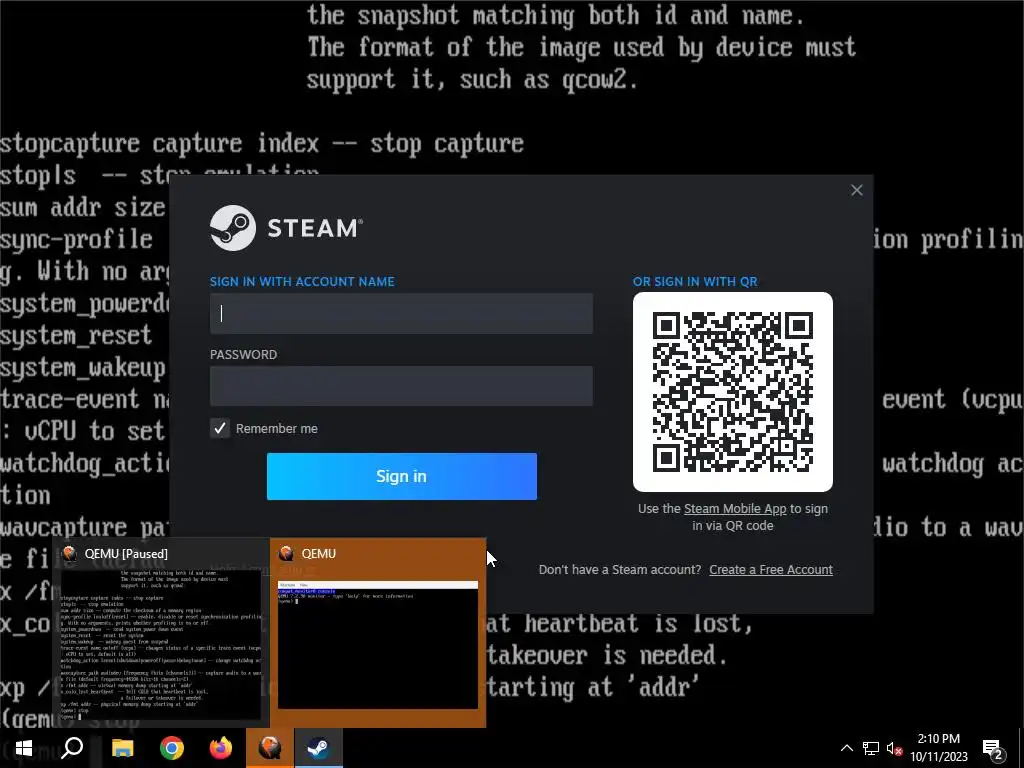Open File Explorer from the taskbar
The image size is (1024, 768).
tap(122, 748)
